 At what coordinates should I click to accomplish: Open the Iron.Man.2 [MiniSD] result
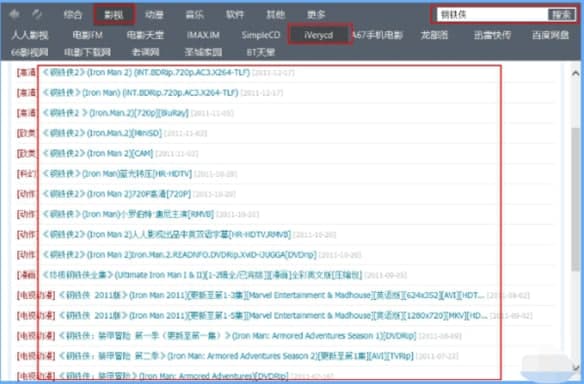click(x=102, y=133)
